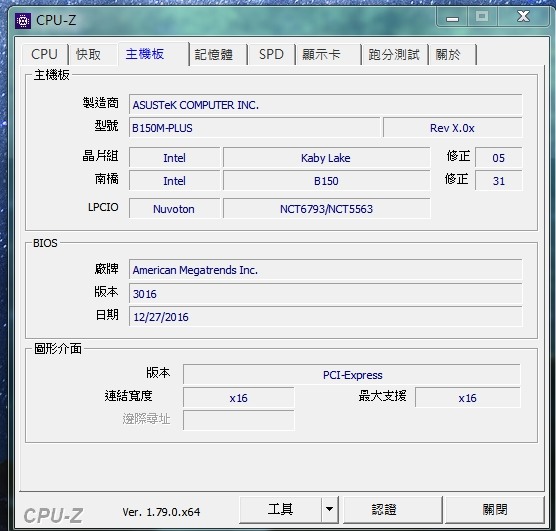The image size is (556, 531).
Task: Click the Ver. 1.79.0.x64 version text
Action: click(x=161, y=512)
